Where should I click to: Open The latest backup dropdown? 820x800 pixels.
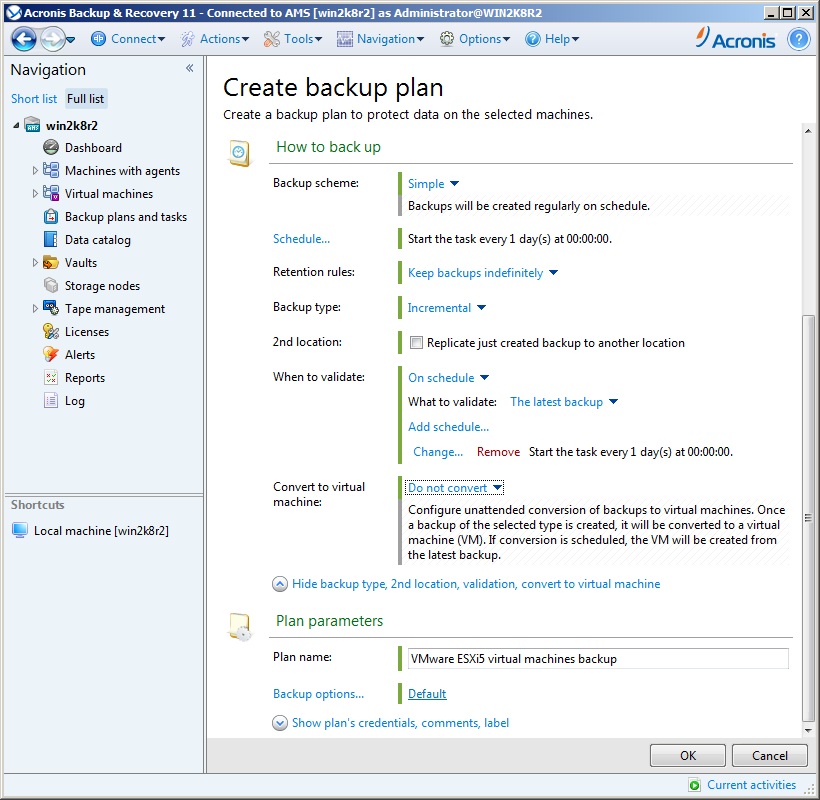click(564, 402)
